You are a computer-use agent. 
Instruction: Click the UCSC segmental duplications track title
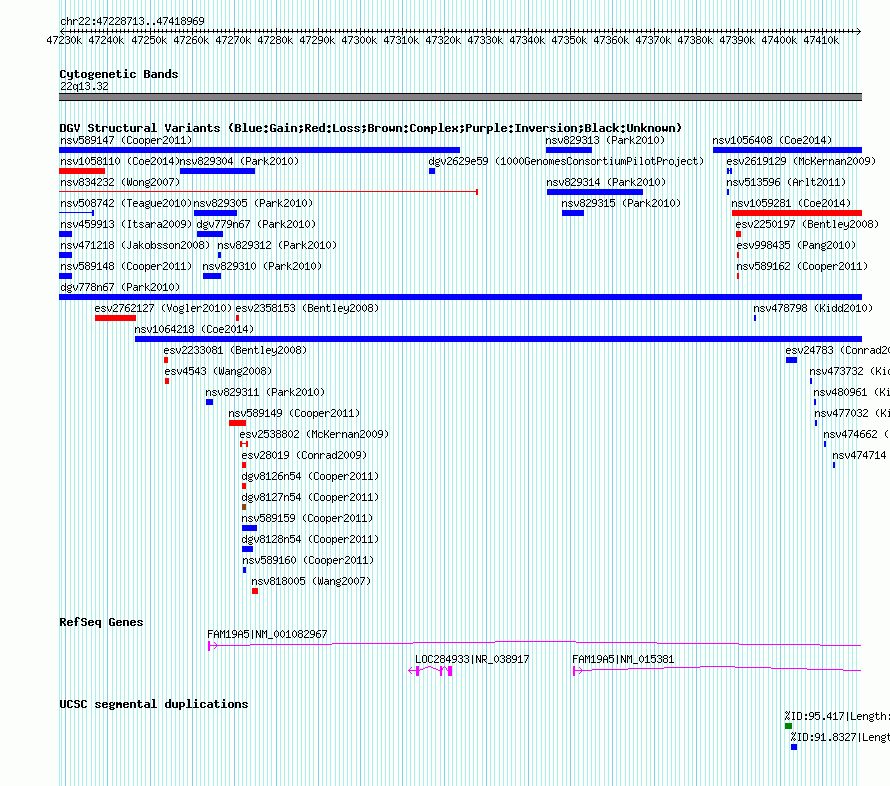click(x=154, y=704)
